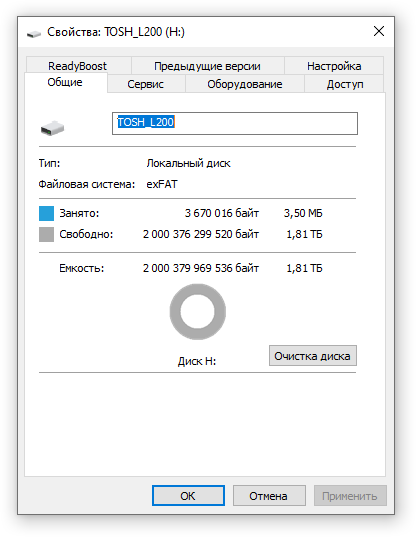Open the Предыдущие версии tab
416x537 pixels.
207,65
